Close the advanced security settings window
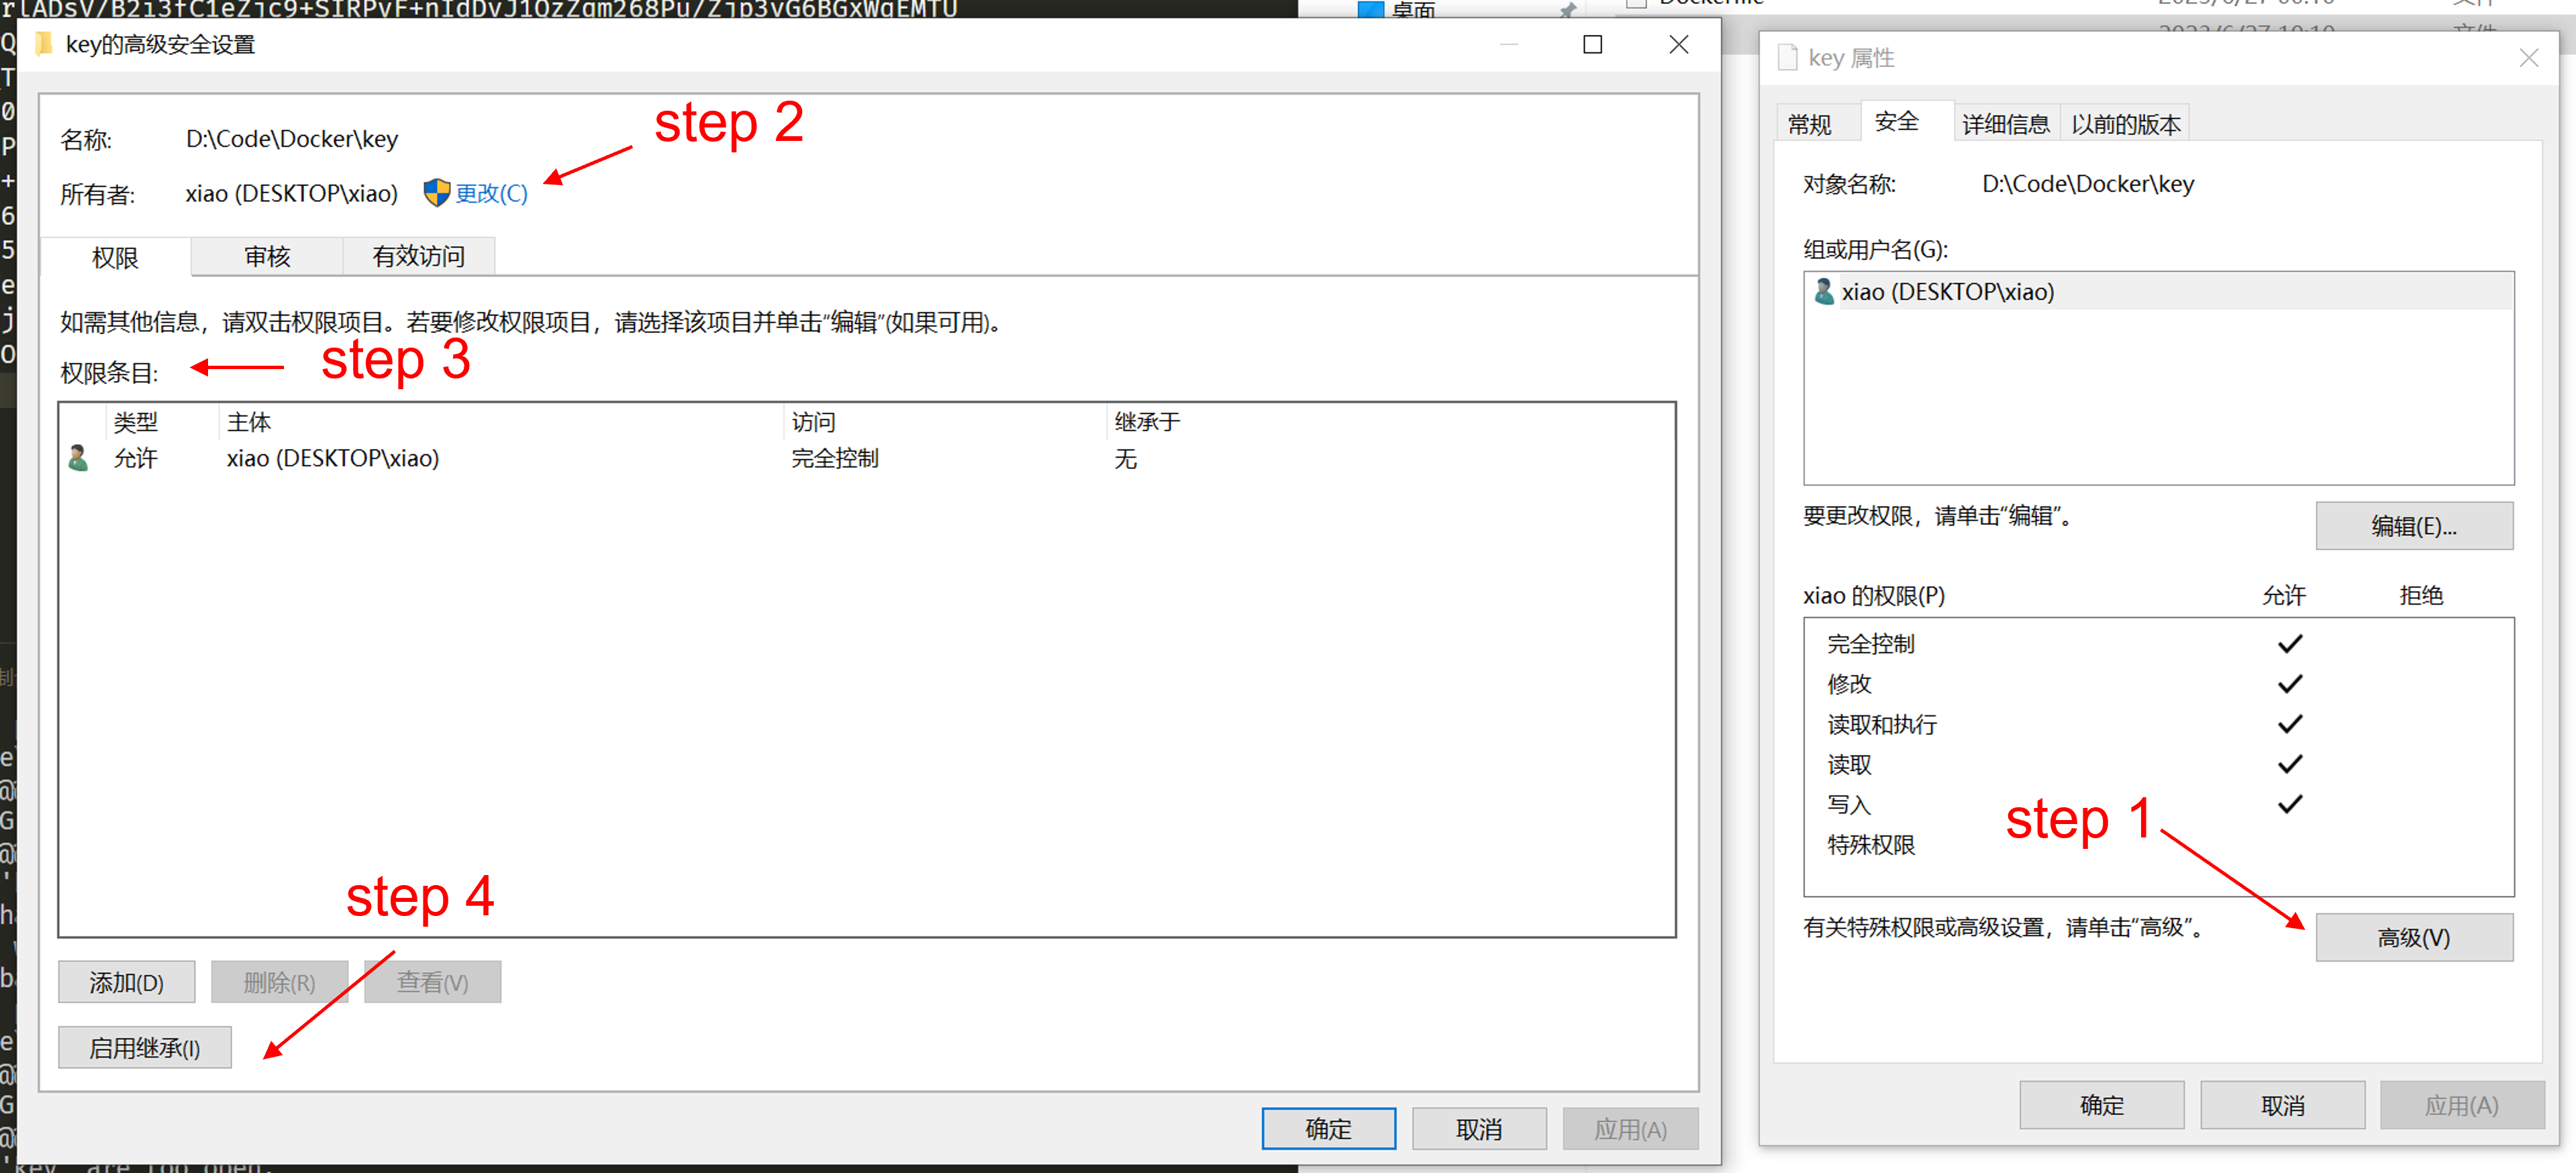The height and width of the screenshot is (1173, 2576). point(1678,45)
